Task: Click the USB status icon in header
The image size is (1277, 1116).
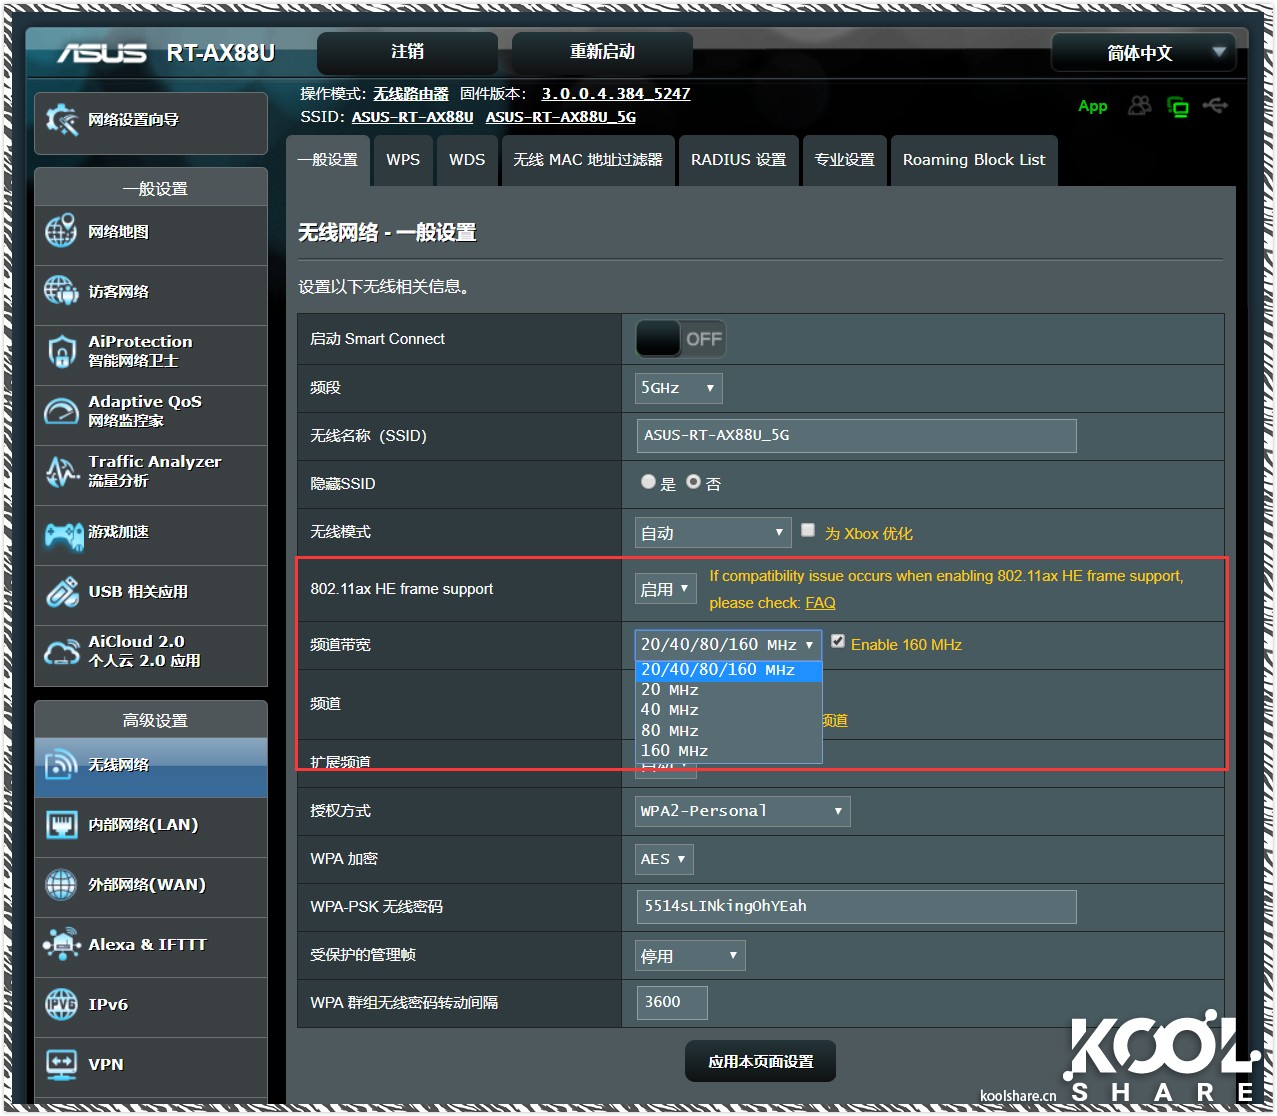Action: point(1215,105)
